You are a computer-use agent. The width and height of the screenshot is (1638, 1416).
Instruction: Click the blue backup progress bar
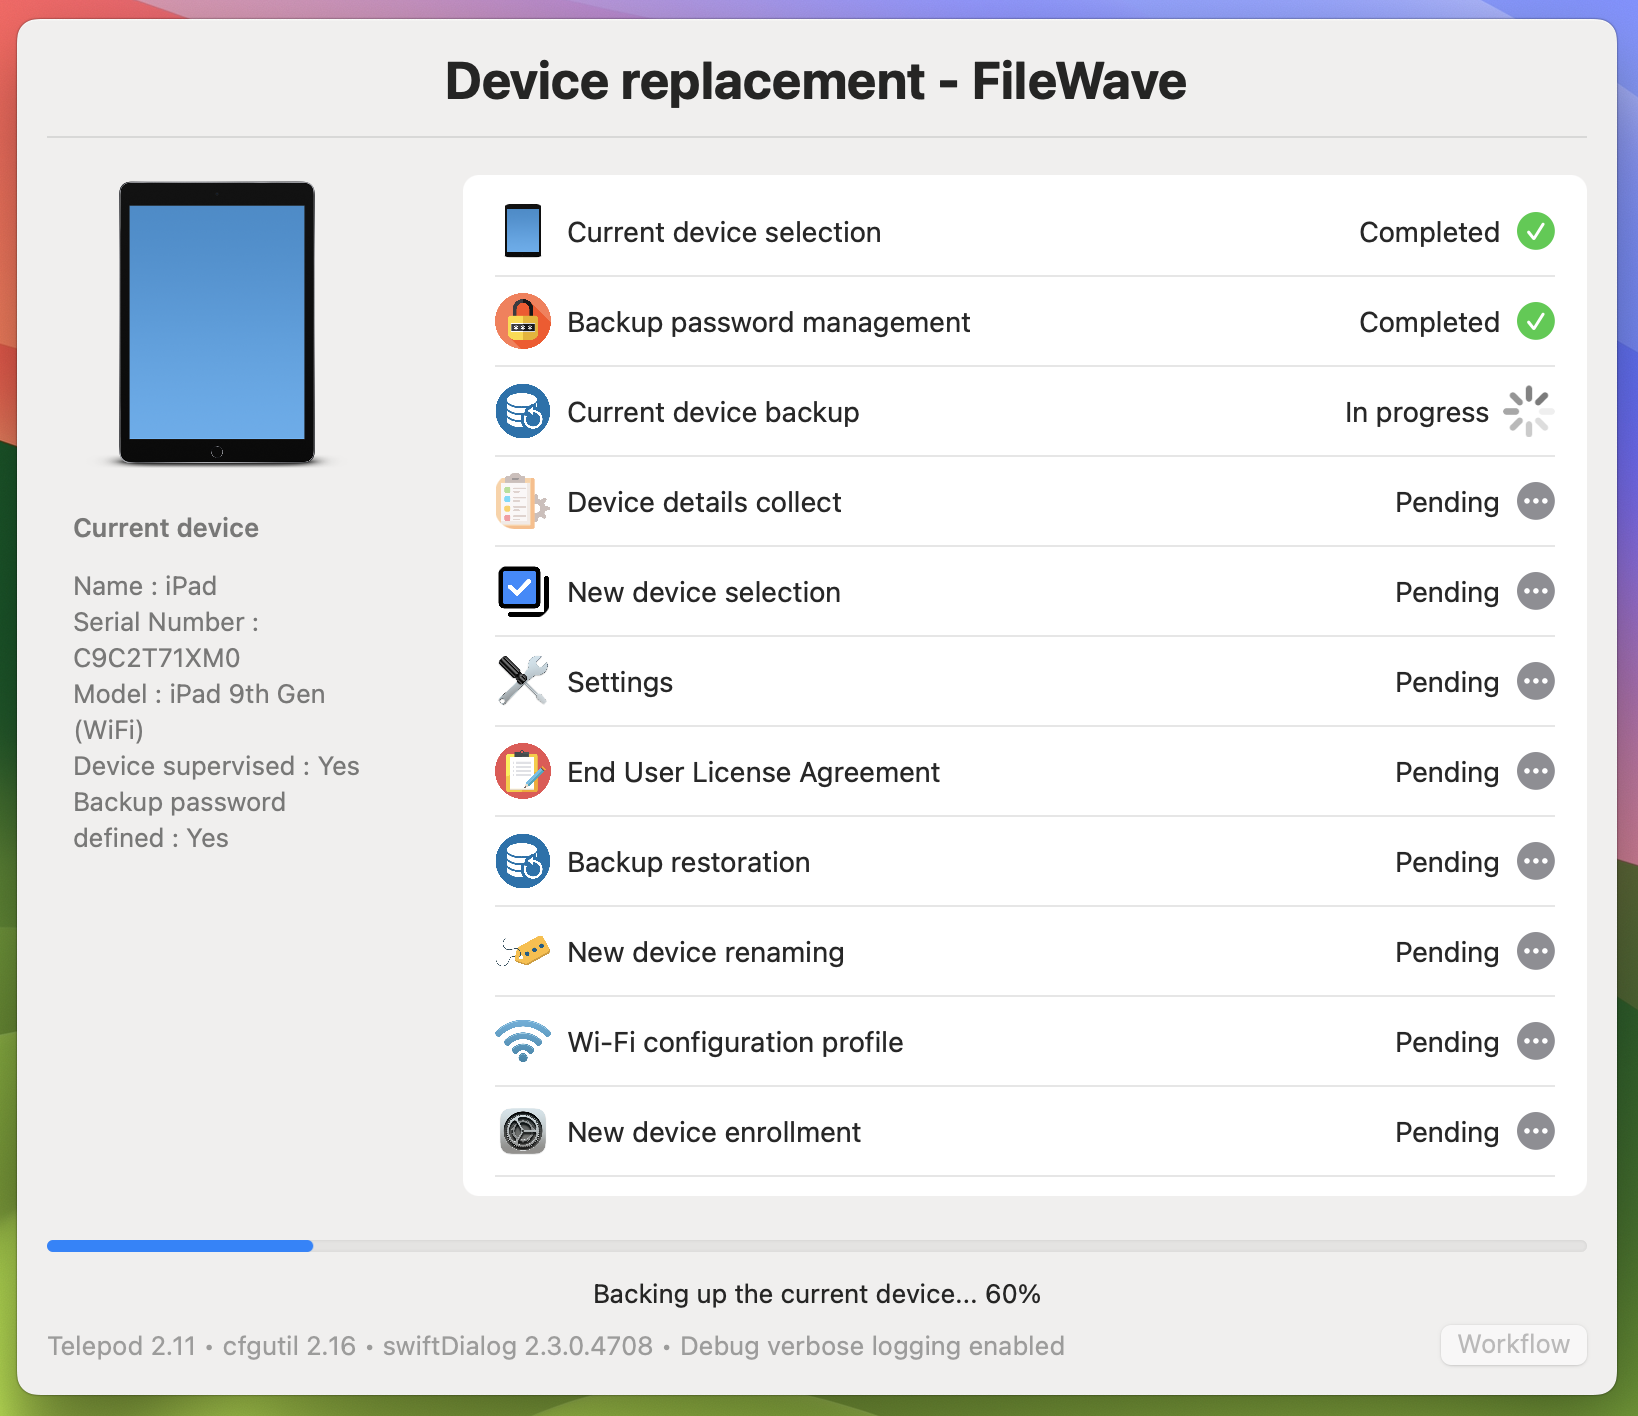point(180,1246)
